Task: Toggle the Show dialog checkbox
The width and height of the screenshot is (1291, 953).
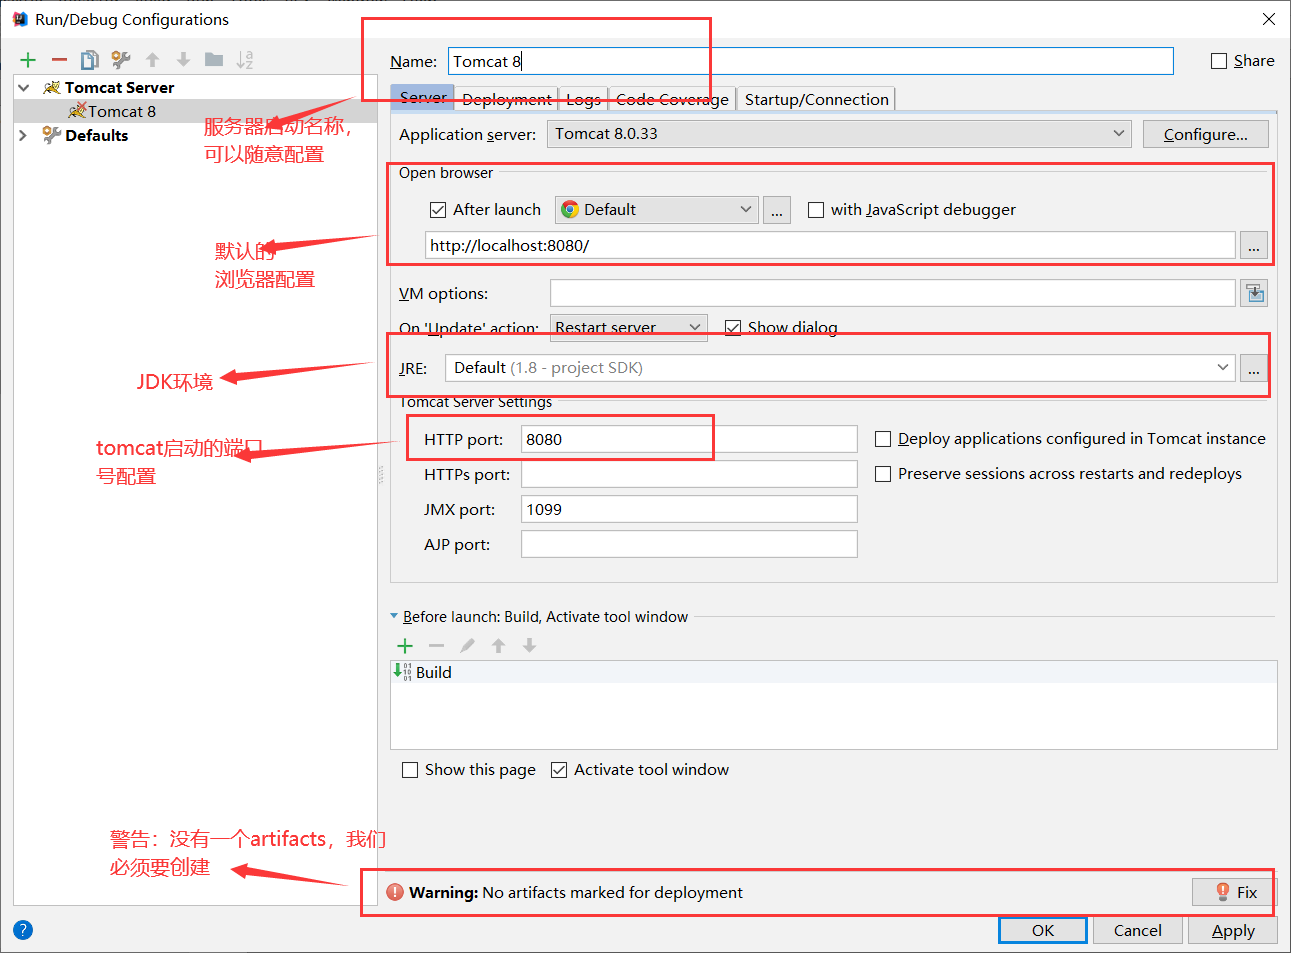Action: pyautogui.click(x=733, y=328)
